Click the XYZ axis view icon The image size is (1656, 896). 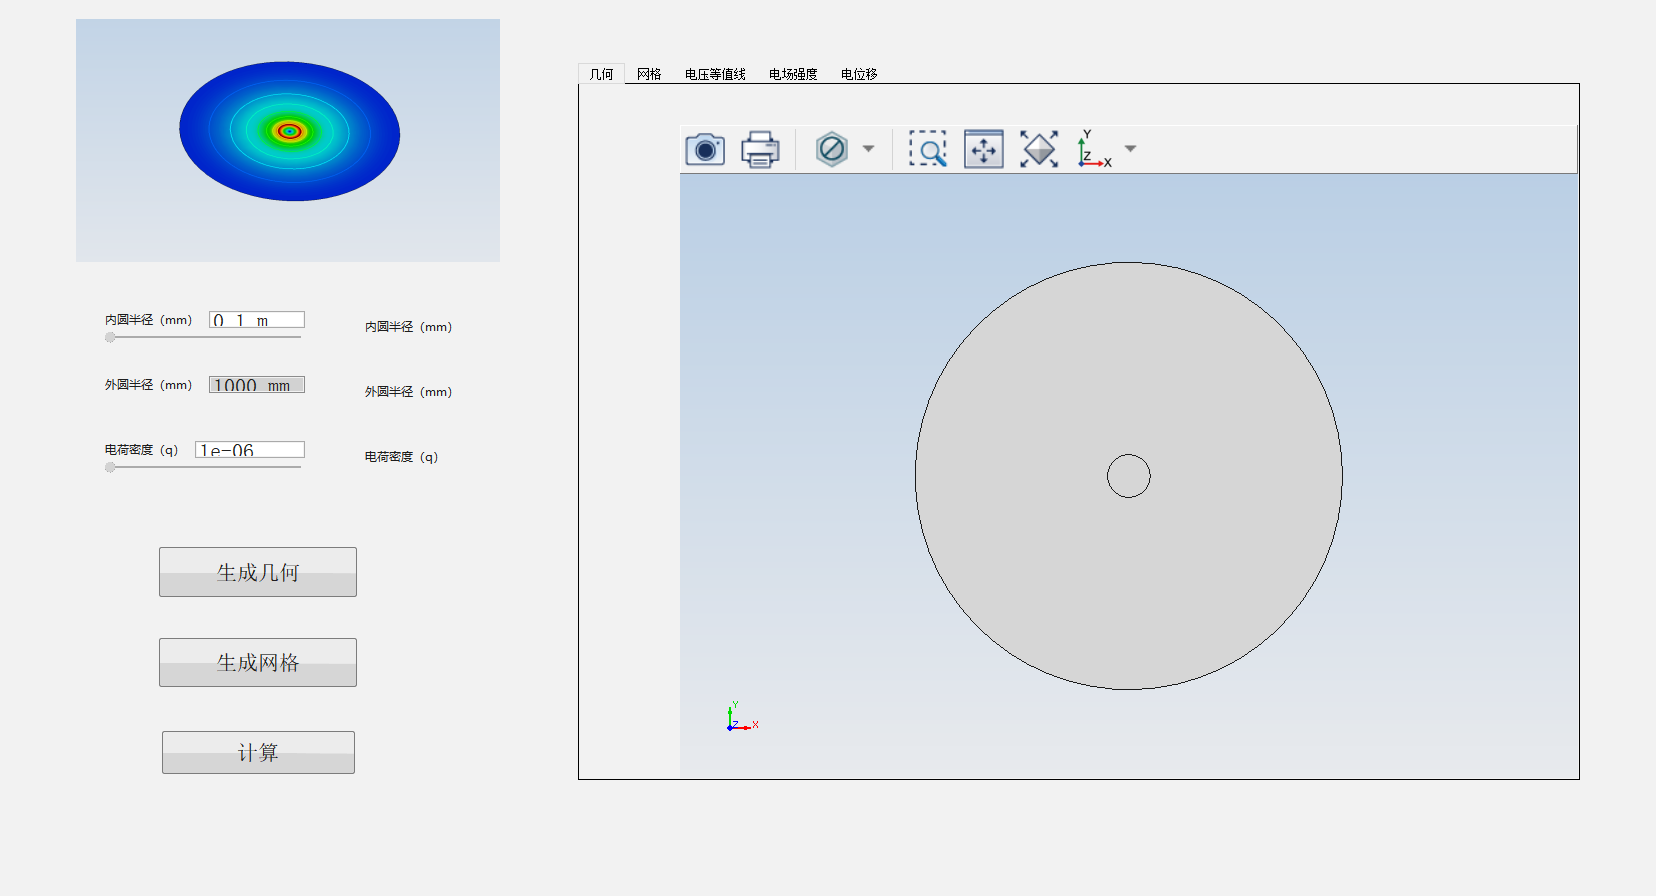1094,149
